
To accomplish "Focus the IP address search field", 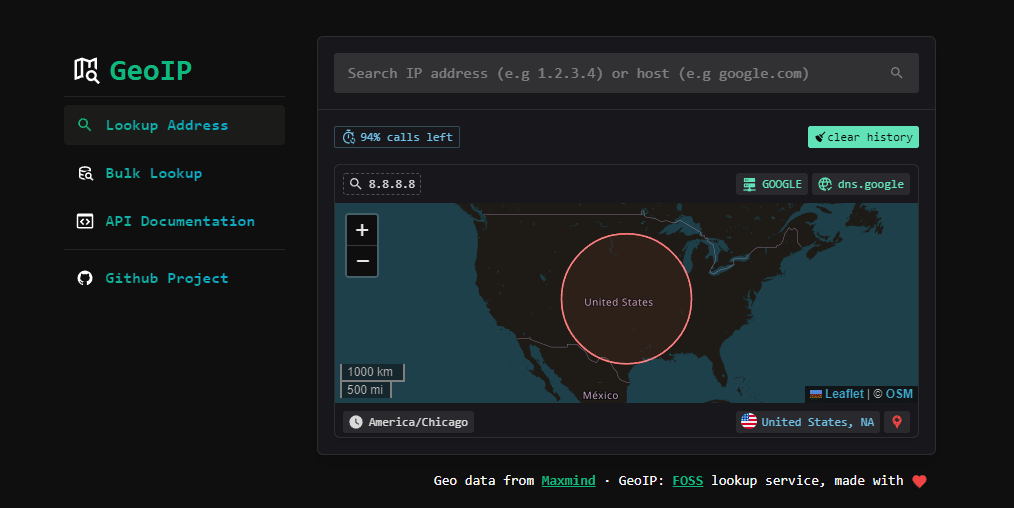I will click(610, 73).
